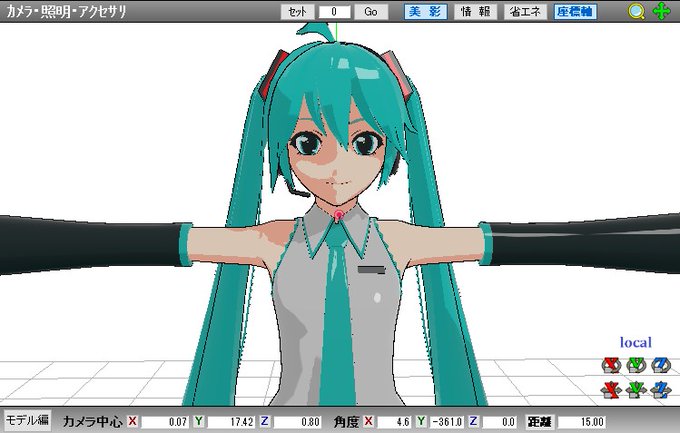Toggle the 座標軸 coordinate axis button
This screenshot has width=680, height=433.
tap(575, 12)
